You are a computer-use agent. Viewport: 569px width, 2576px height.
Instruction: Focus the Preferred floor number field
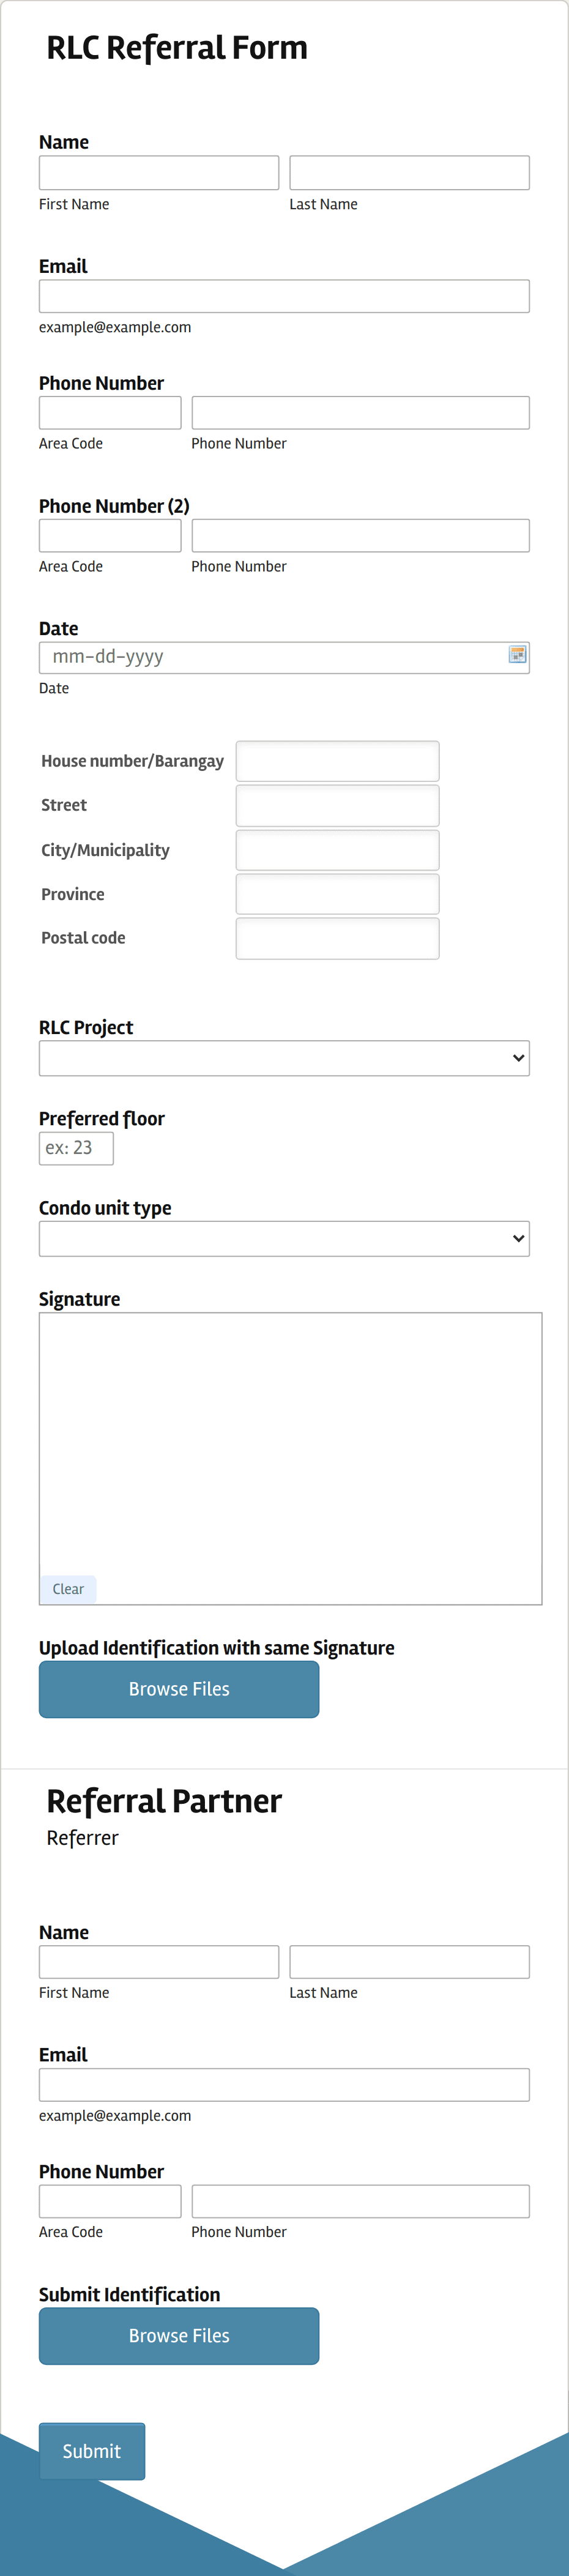click(76, 1148)
